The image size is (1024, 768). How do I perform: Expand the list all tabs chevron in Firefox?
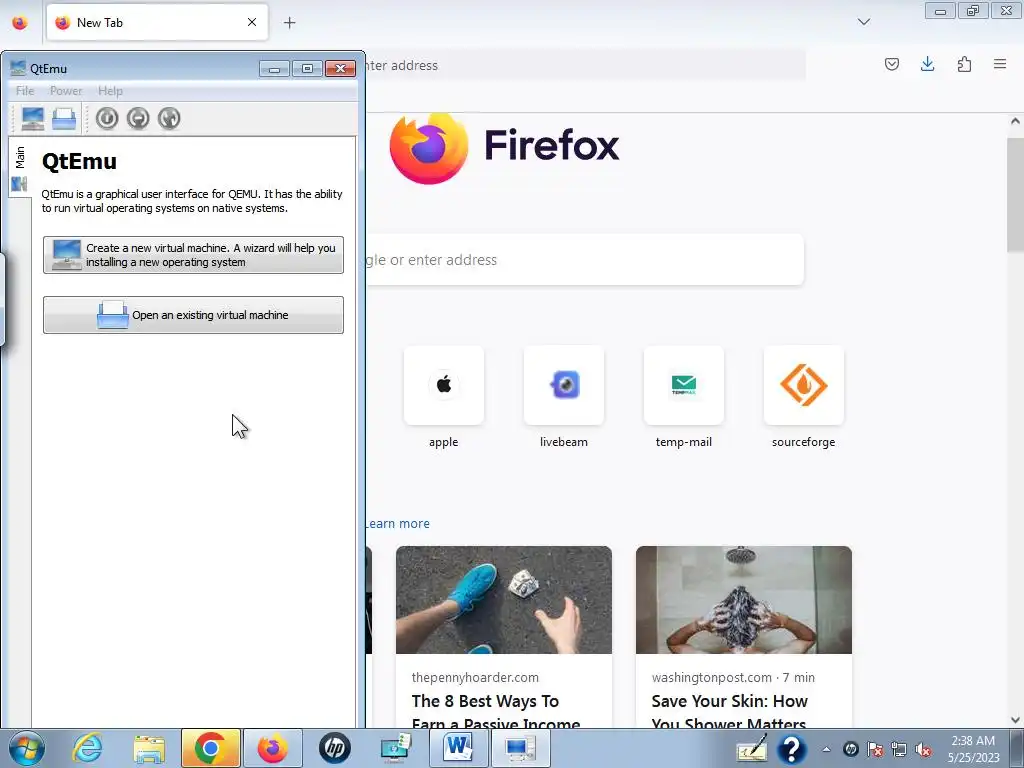pyautogui.click(x=863, y=22)
